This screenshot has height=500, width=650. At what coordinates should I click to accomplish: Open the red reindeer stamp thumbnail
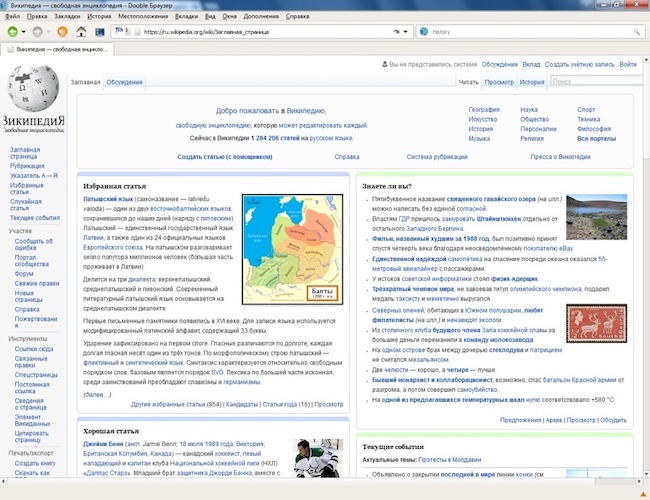[597, 323]
